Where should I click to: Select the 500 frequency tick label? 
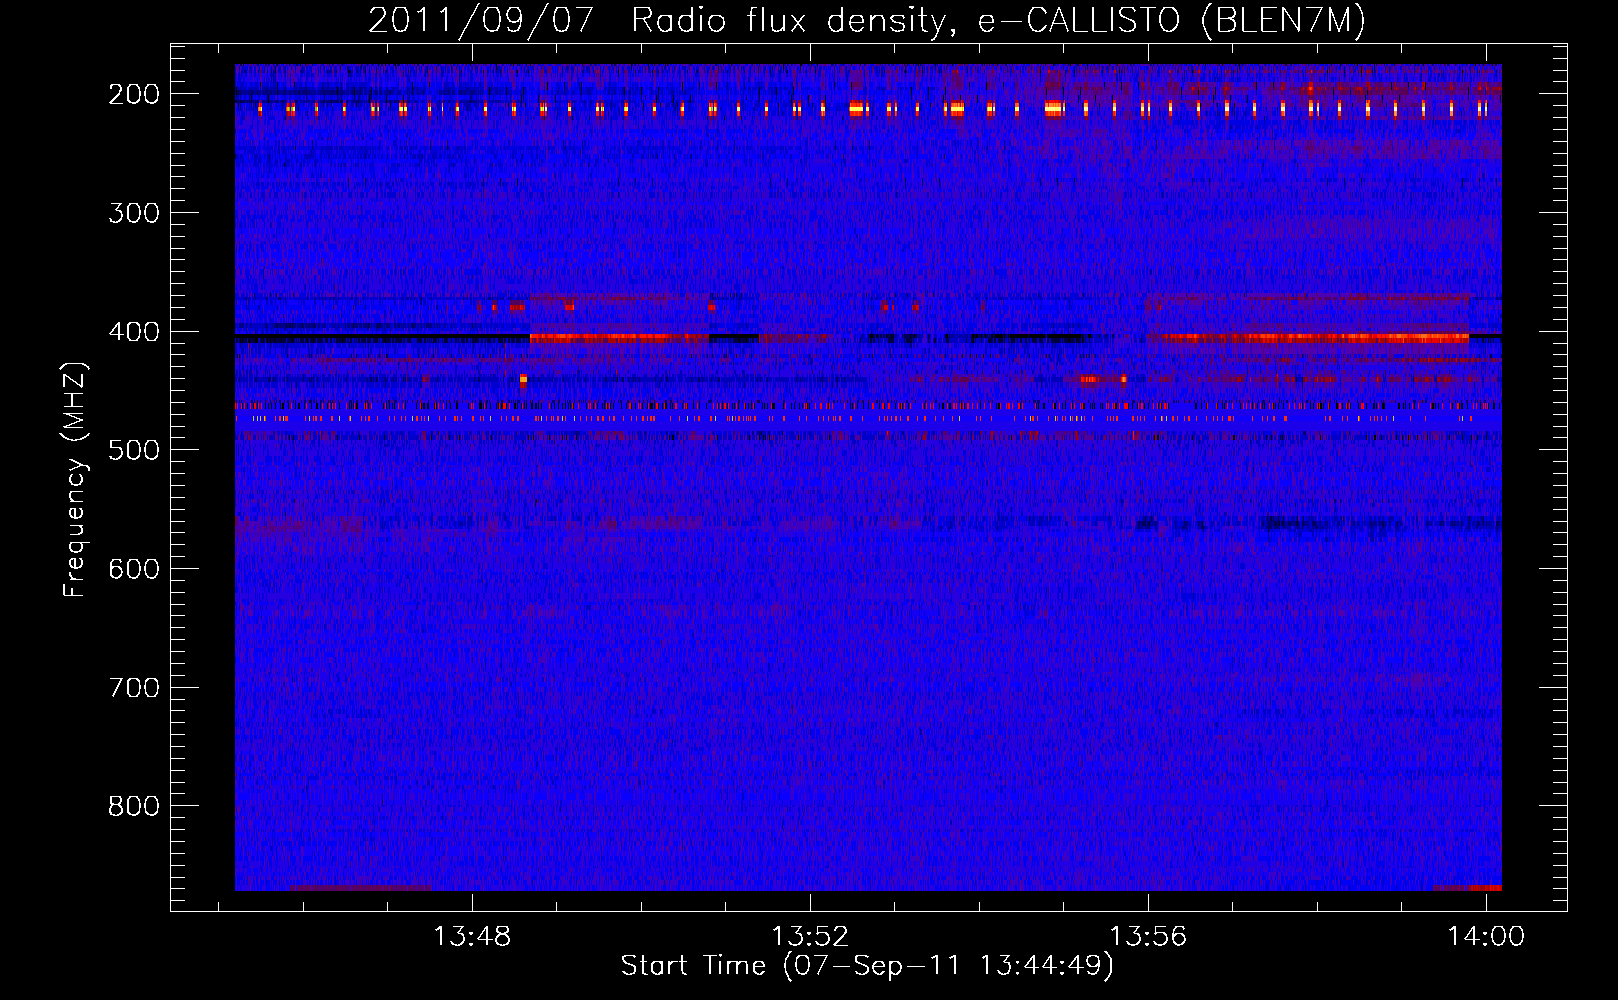pyautogui.click(x=134, y=450)
